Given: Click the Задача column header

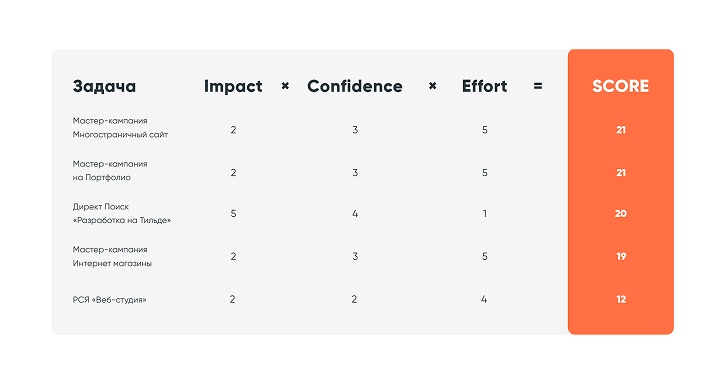Looking at the screenshot, I should [x=104, y=87].
